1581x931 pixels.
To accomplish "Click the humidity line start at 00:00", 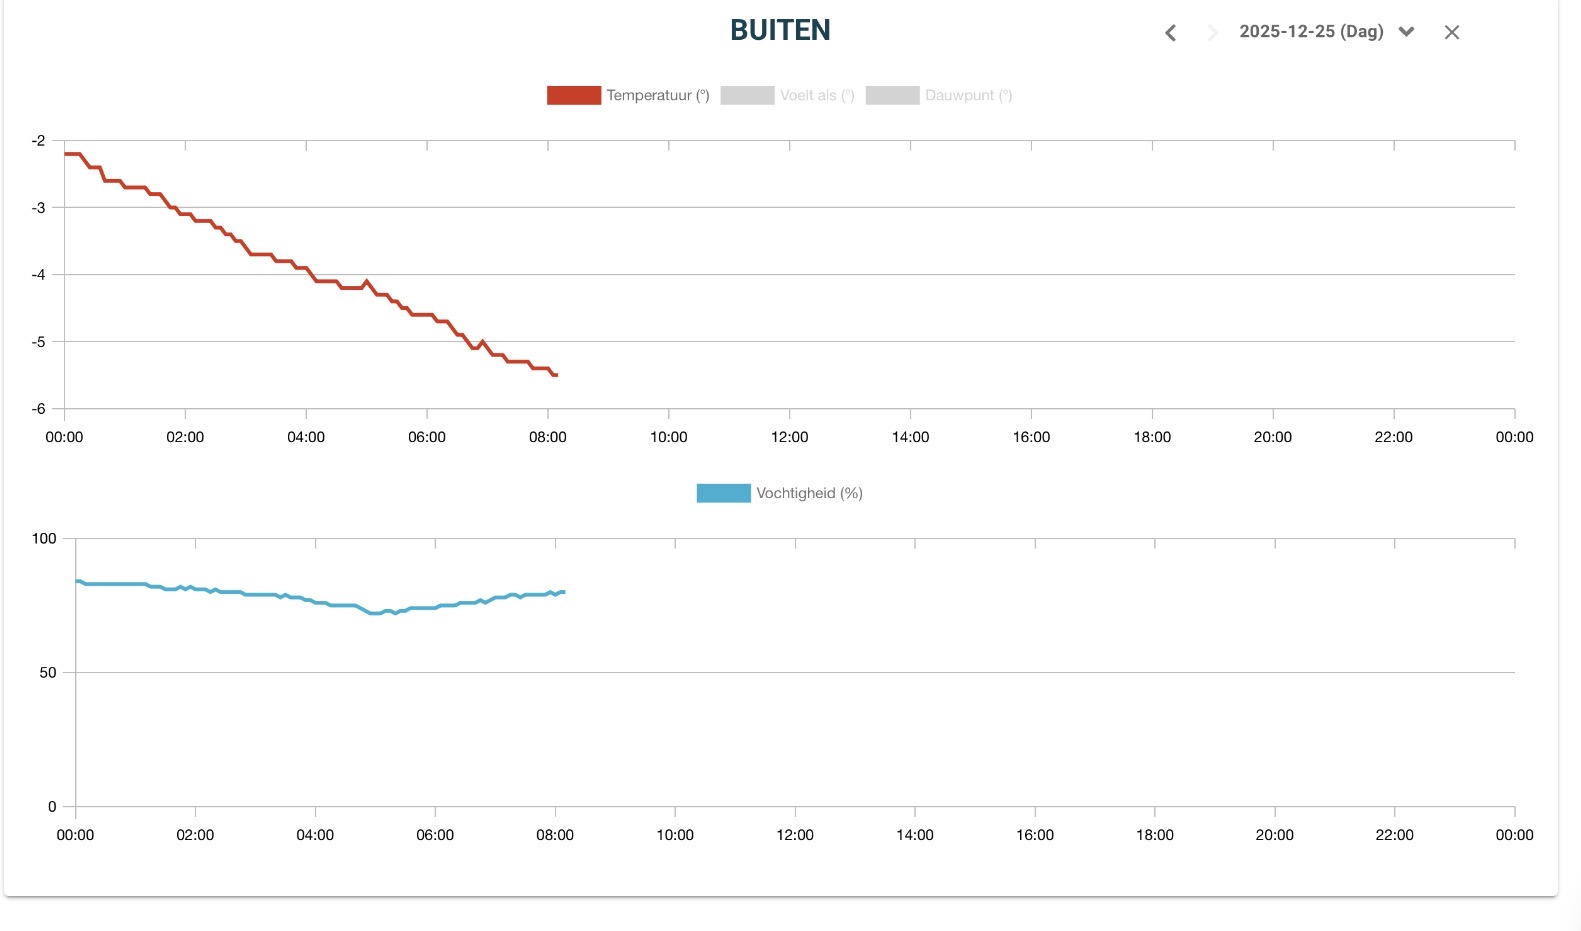I will 77,581.
